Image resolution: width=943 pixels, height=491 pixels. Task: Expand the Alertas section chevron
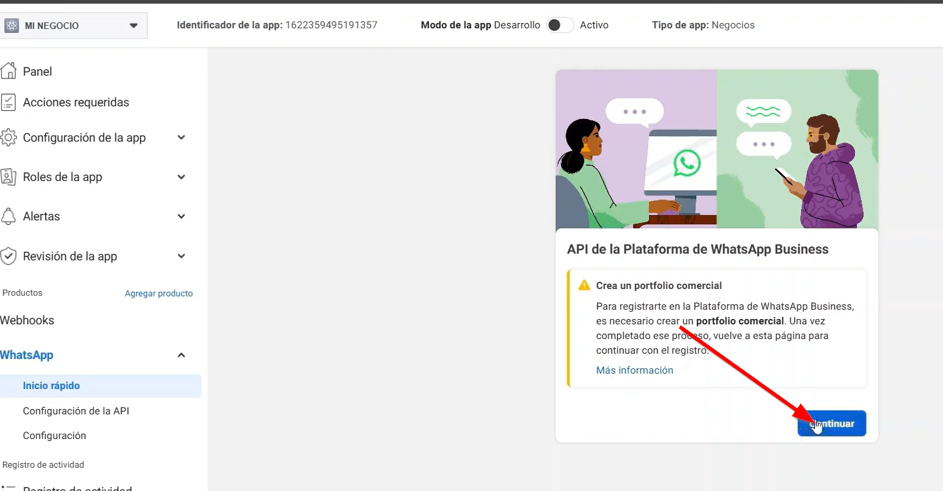(x=181, y=216)
